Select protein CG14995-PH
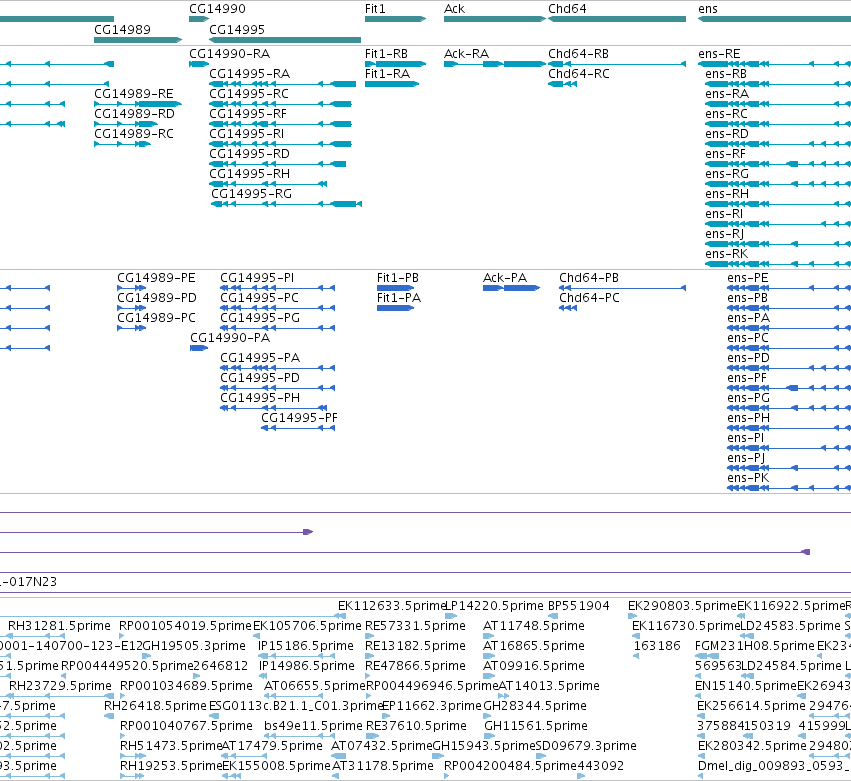851x781 pixels. point(260,398)
